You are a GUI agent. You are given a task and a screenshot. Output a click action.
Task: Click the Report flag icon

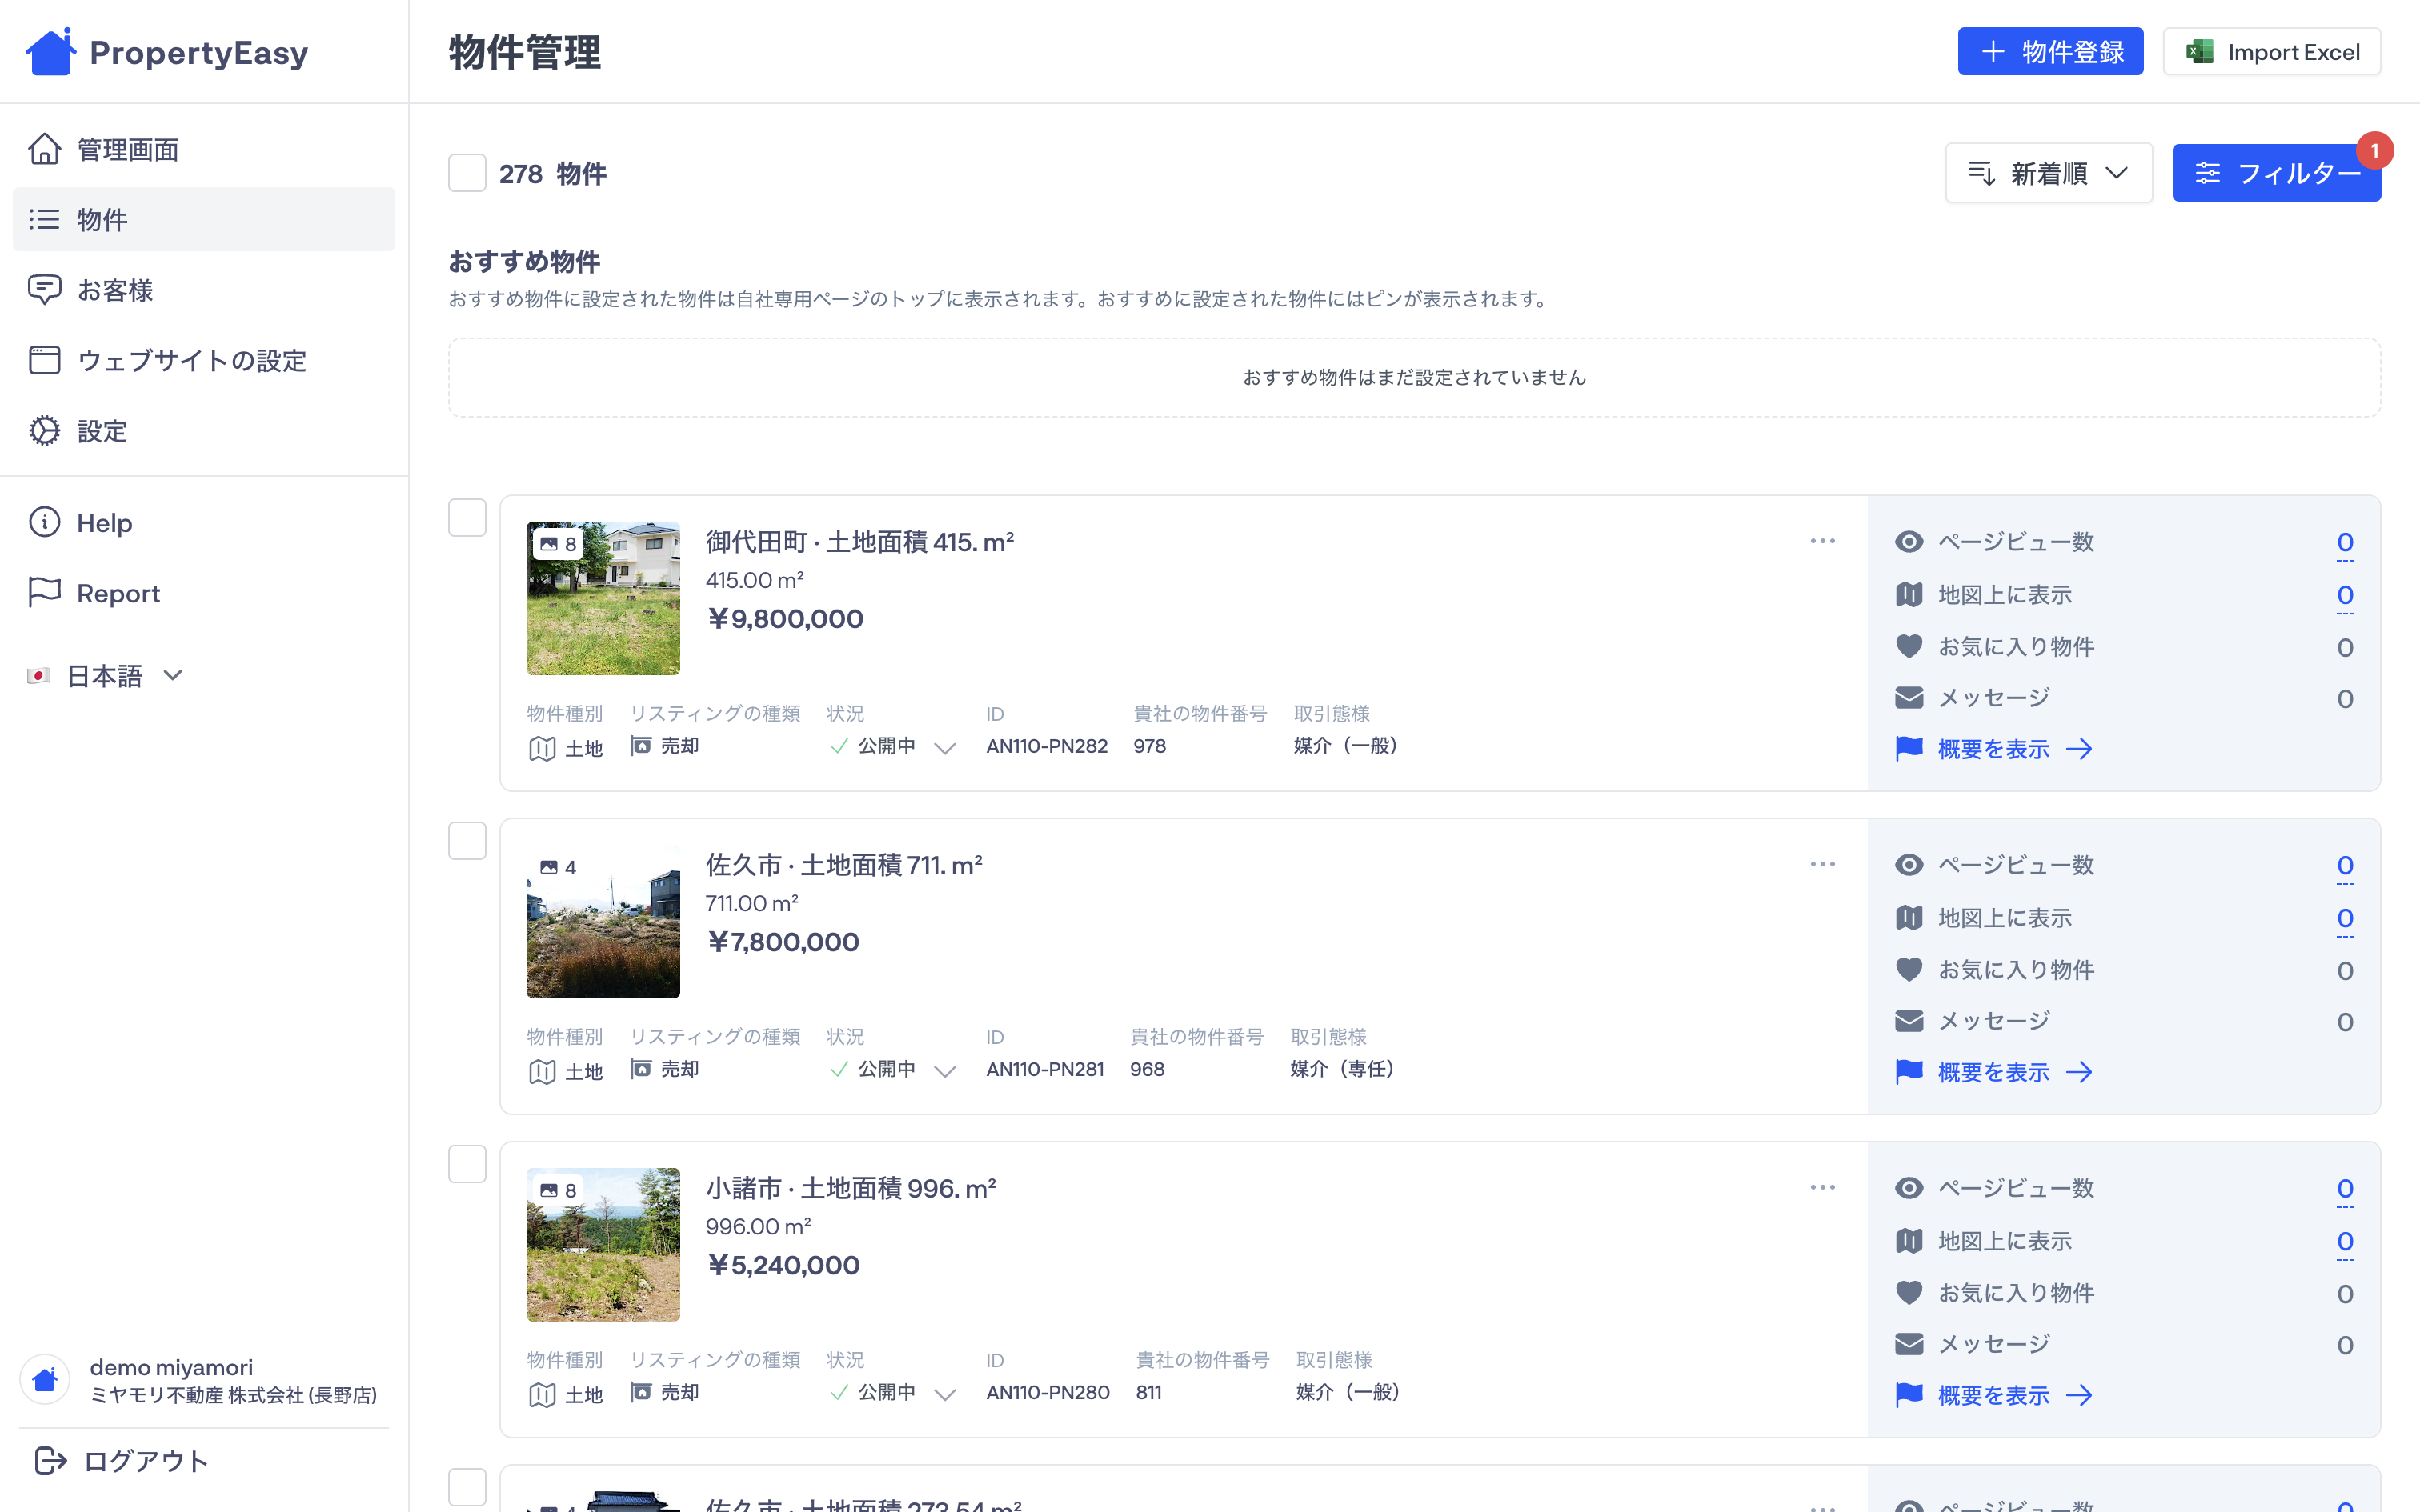point(44,592)
